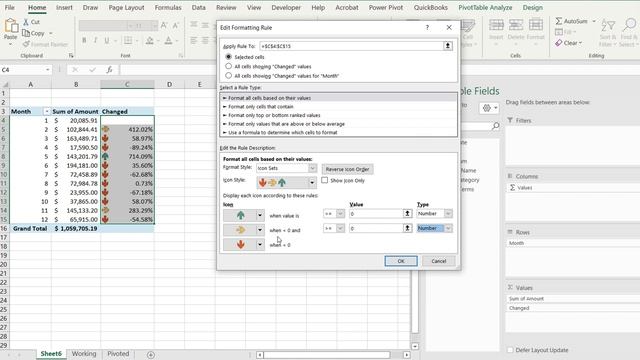Open the File menu

(9, 7)
